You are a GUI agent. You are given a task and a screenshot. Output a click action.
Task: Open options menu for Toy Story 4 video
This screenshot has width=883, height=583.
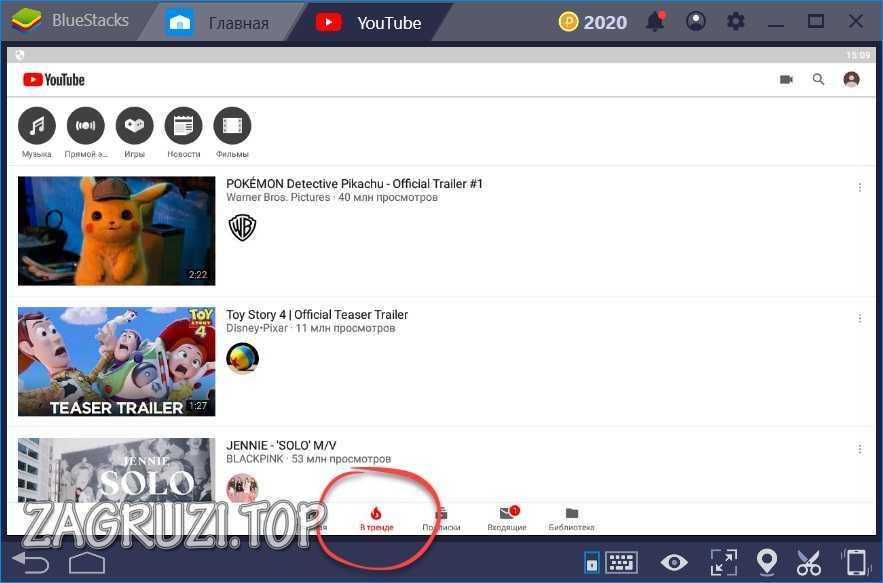click(x=859, y=318)
